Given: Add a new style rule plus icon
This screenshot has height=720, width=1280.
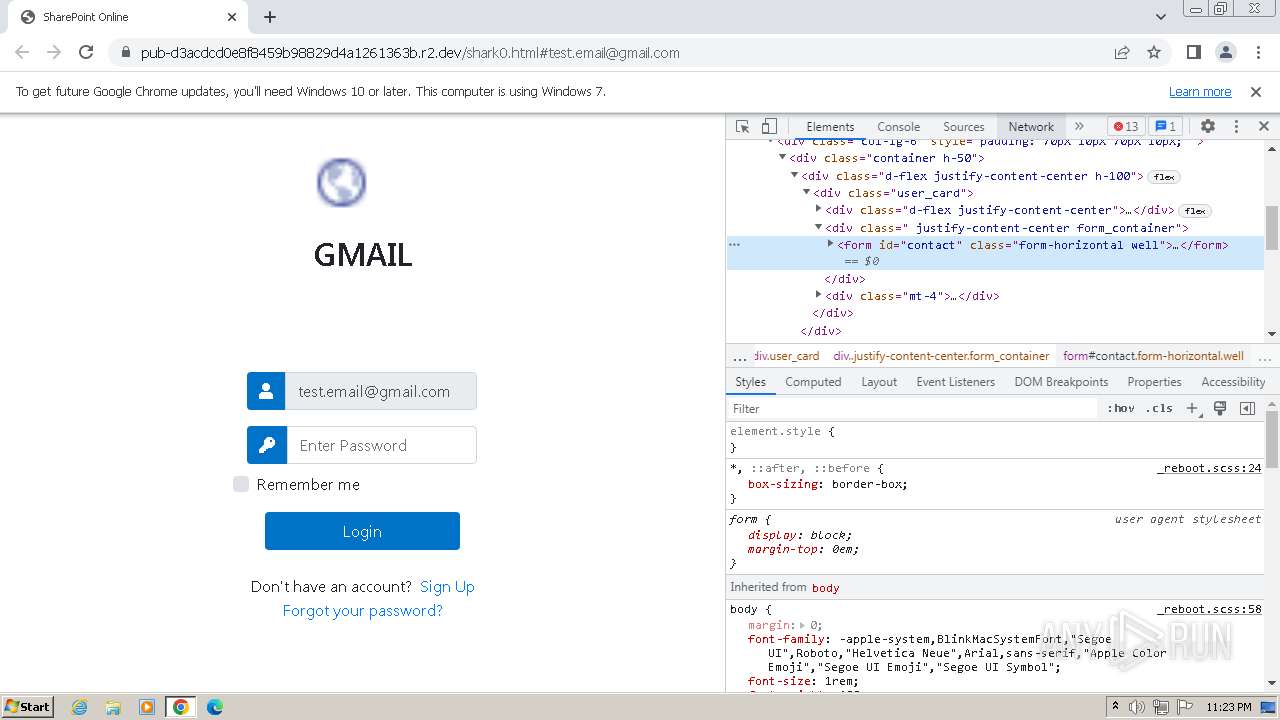Looking at the screenshot, I should pos(1192,408).
